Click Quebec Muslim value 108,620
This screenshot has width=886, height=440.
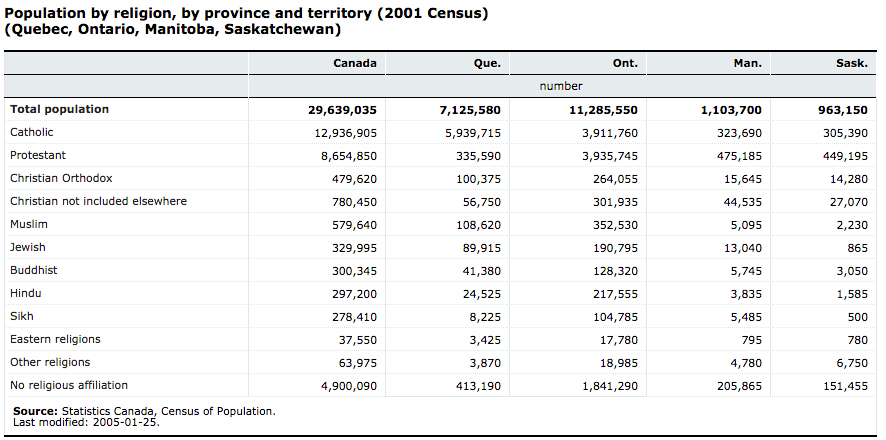click(x=478, y=225)
